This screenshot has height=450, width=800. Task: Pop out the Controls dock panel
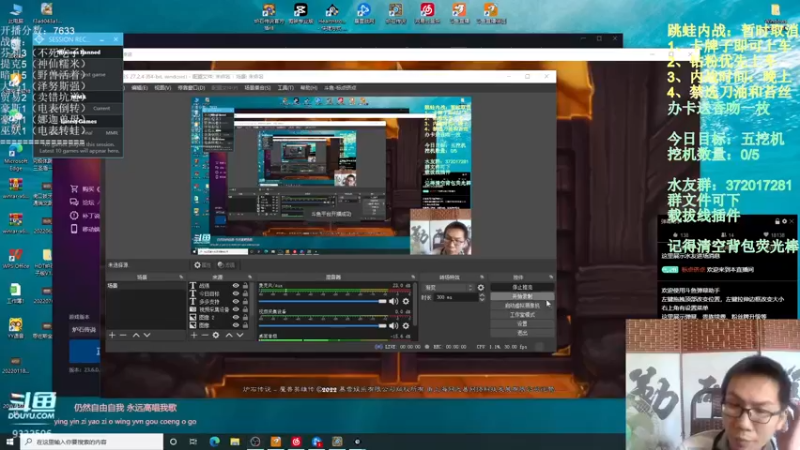tap(551, 277)
